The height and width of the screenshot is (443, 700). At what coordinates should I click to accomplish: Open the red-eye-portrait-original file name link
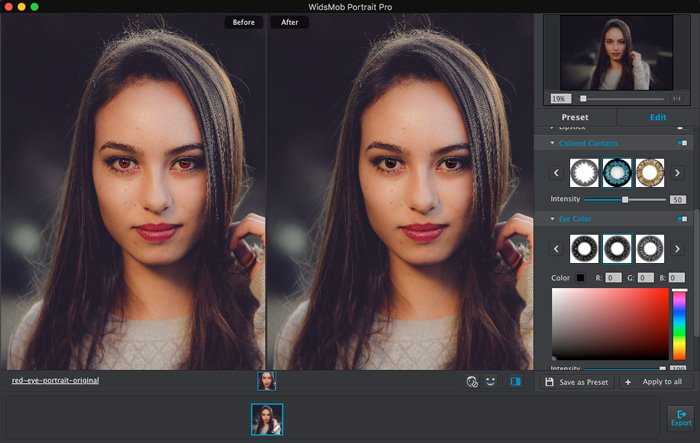55,380
